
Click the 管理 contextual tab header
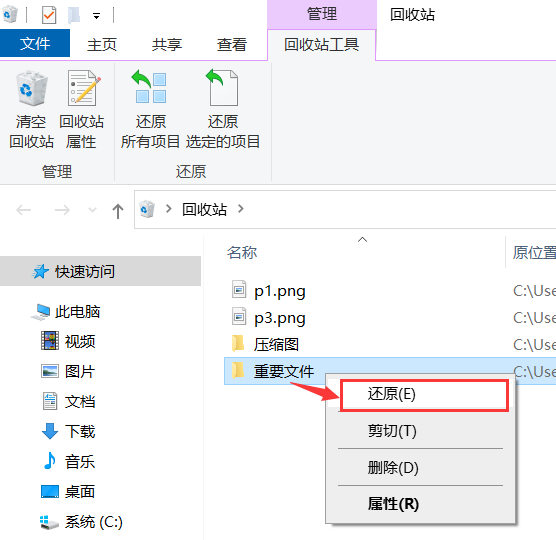click(x=322, y=14)
